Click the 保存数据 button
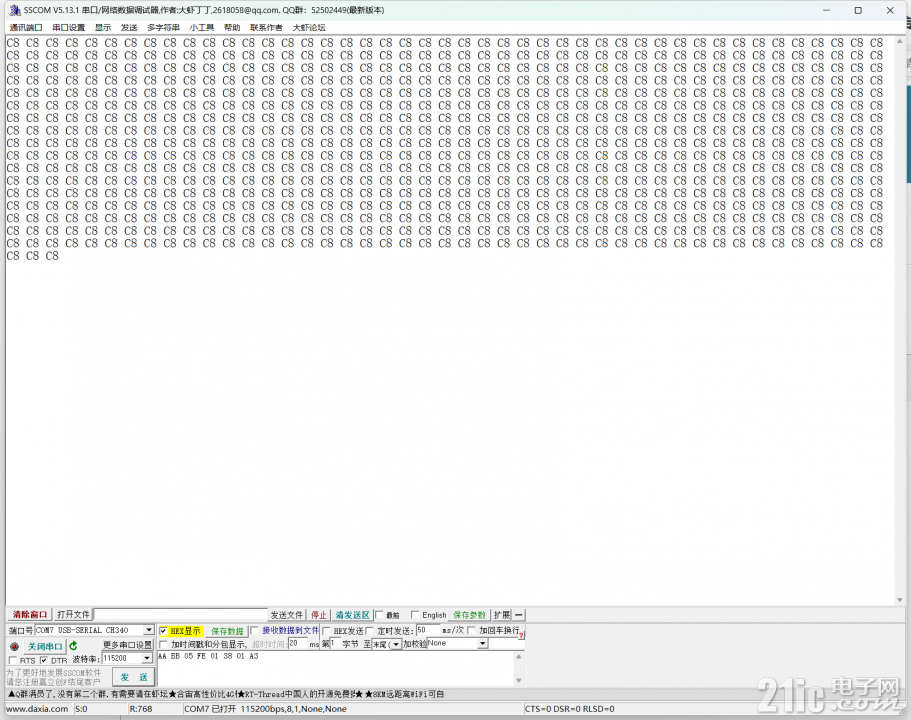911x720 pixels. [227, 631]
